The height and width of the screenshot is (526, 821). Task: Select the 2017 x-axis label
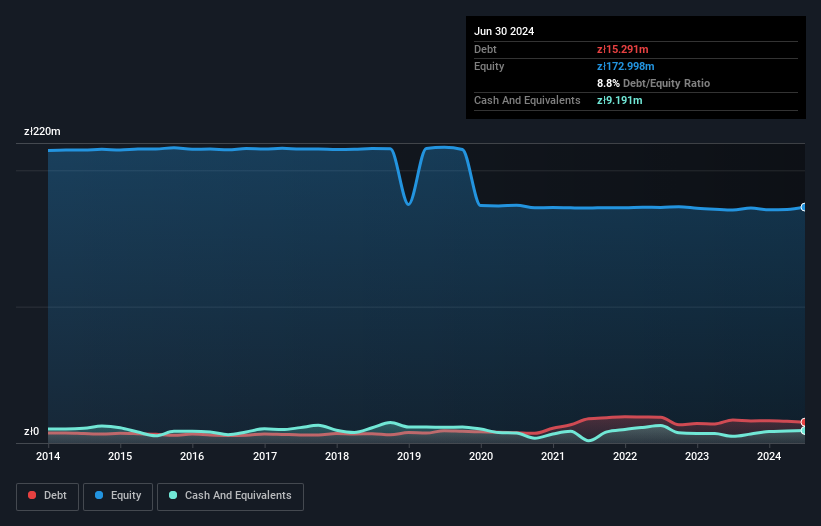click(x=265, y=456)
